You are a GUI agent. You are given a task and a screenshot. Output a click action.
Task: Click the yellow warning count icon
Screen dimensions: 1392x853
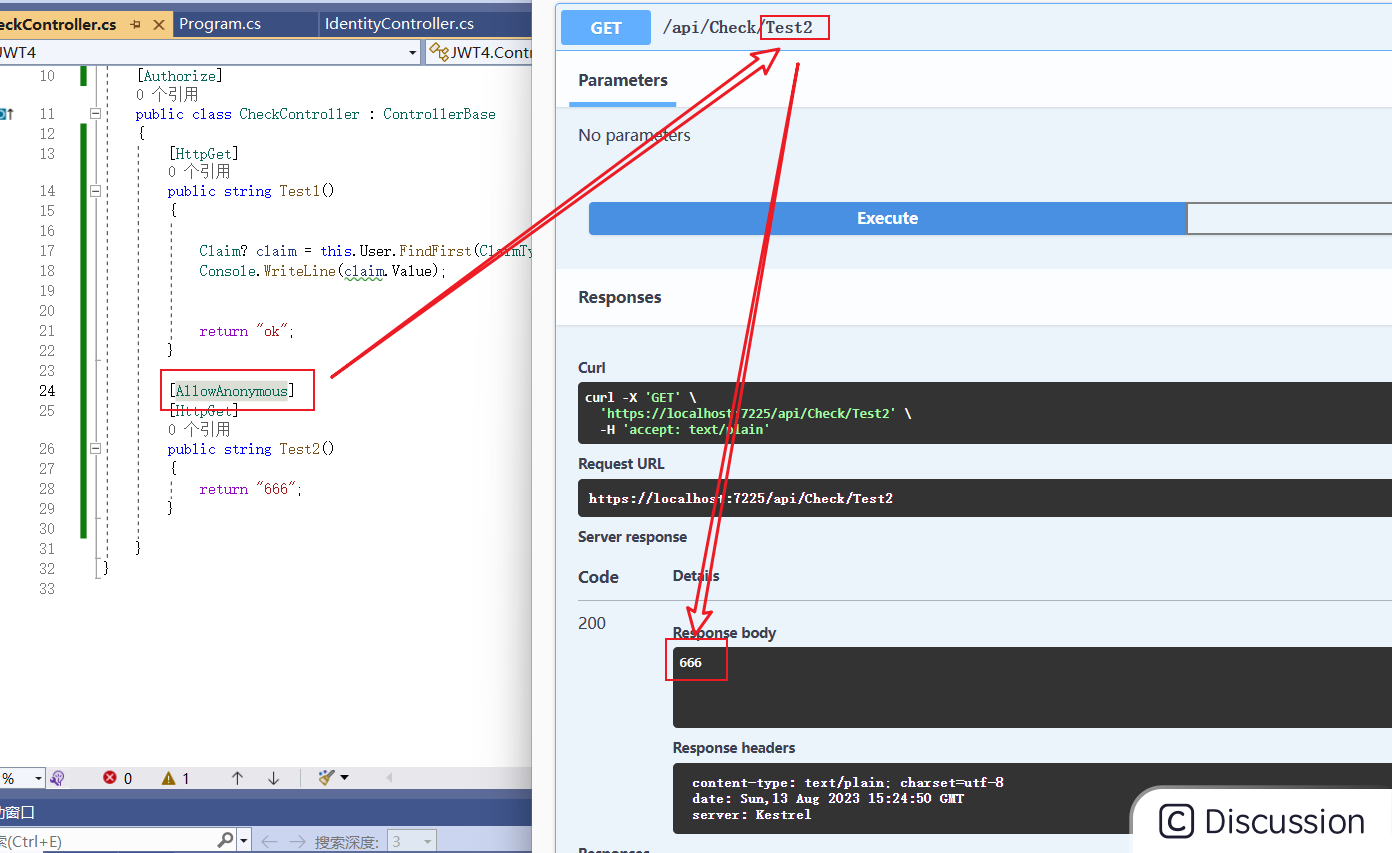(168, 778)
